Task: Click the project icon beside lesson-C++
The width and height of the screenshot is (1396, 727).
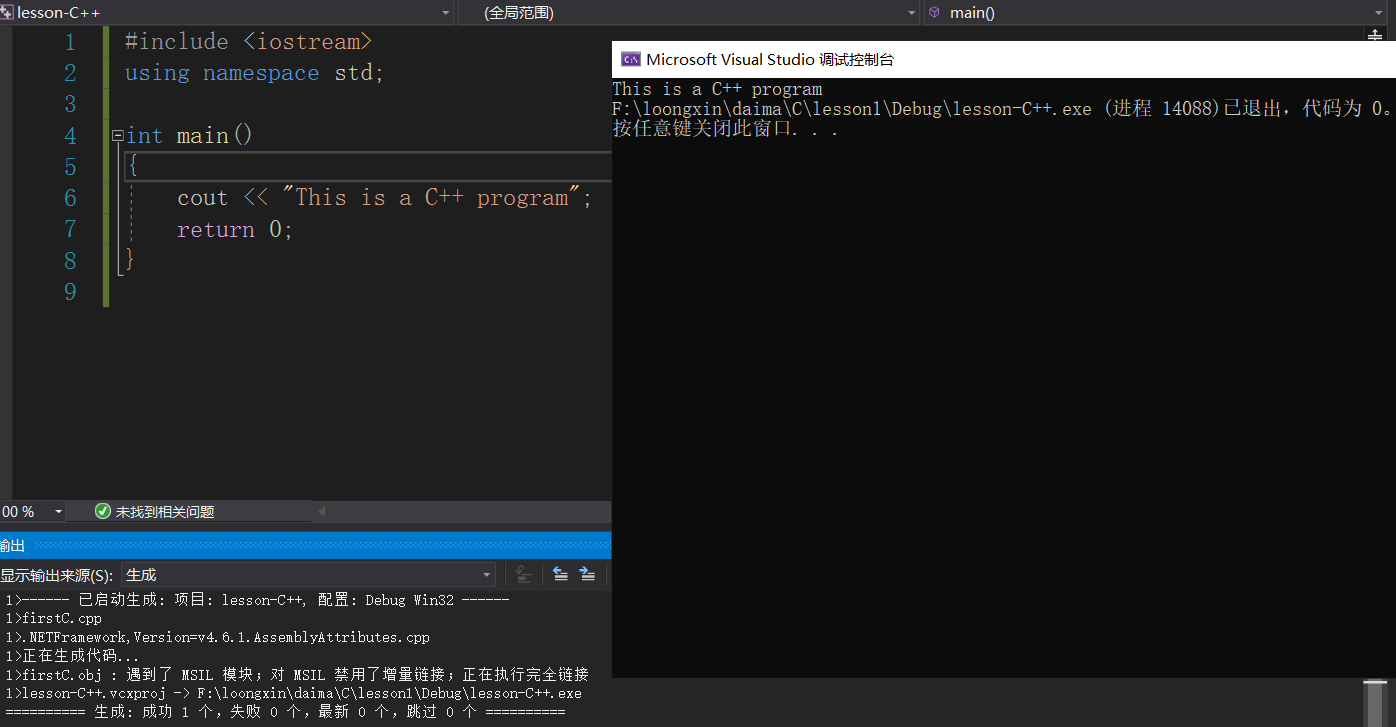Action: tap(7, 12)
